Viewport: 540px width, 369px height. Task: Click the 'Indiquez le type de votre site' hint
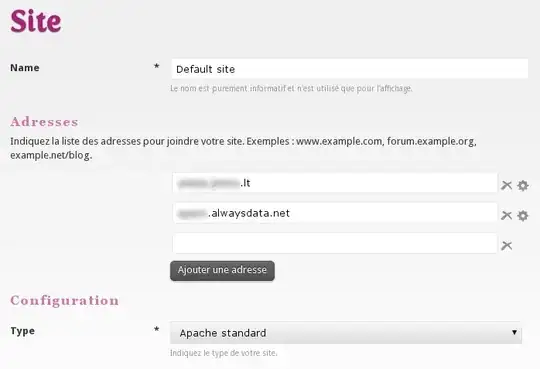click(x=224, y=353)
